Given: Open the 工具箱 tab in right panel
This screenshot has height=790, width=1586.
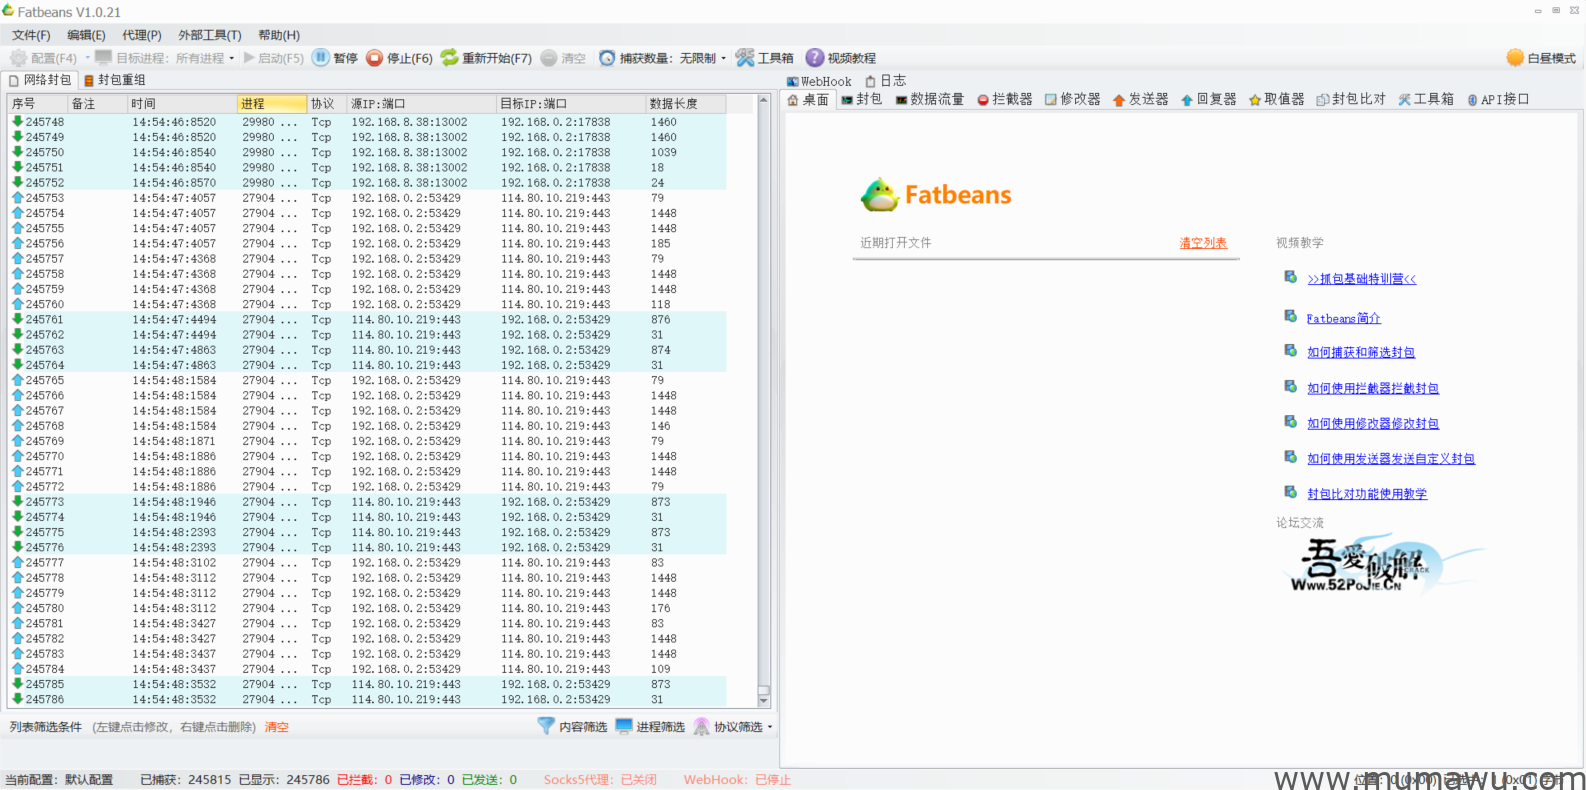Looking at the screenshot, I should [x=1426, y=99].
